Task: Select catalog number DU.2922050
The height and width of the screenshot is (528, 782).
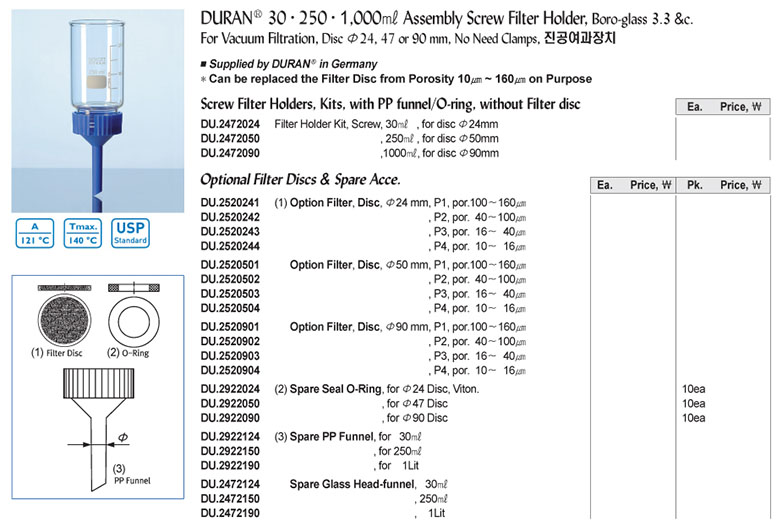Action: pos(230,403)
